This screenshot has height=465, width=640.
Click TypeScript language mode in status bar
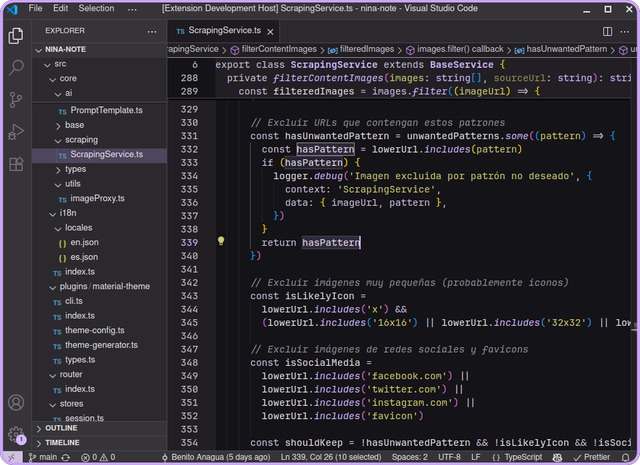point(521,457)
